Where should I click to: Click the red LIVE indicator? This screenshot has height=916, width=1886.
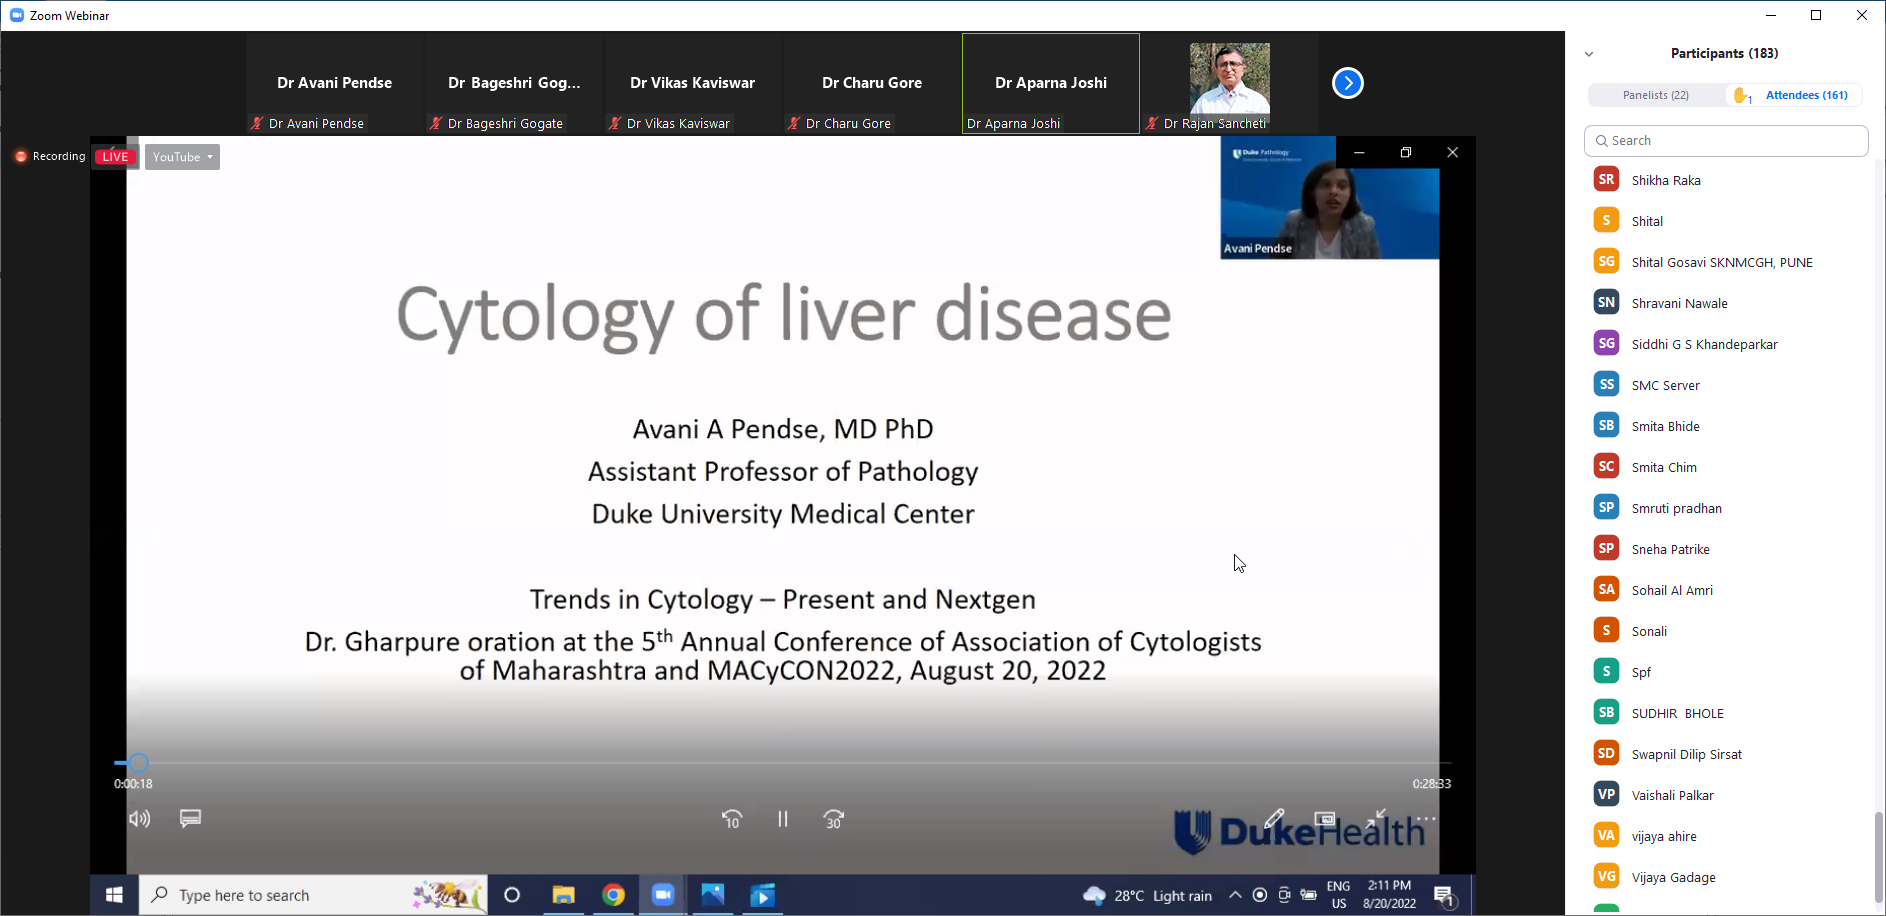click(x=115, y=157)
